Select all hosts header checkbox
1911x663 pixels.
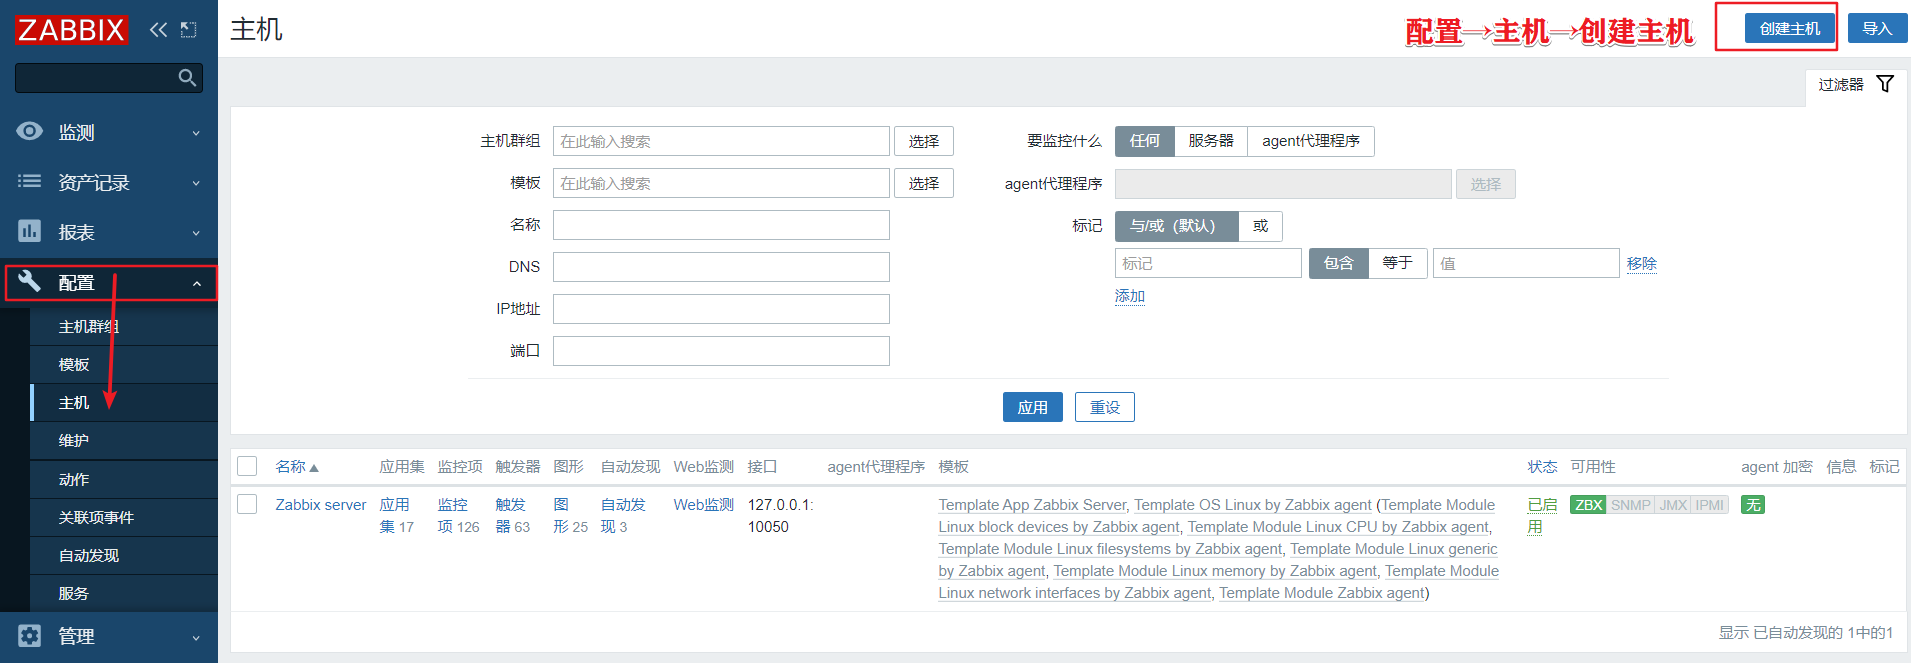pos(247,466)
